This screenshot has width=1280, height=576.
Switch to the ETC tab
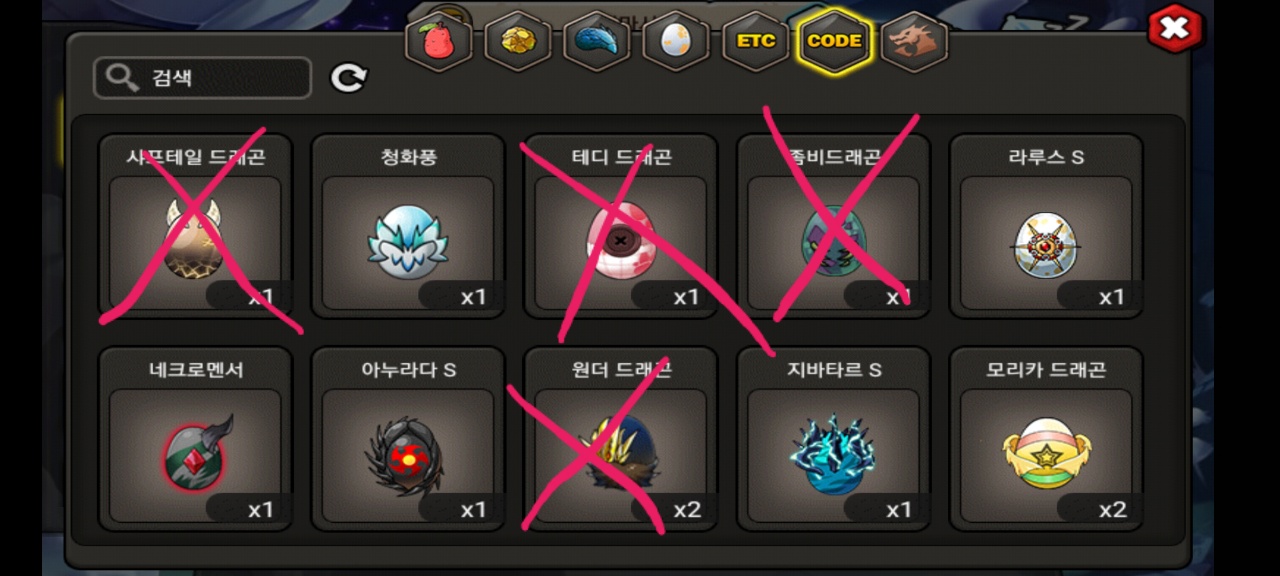coord(755,41)
